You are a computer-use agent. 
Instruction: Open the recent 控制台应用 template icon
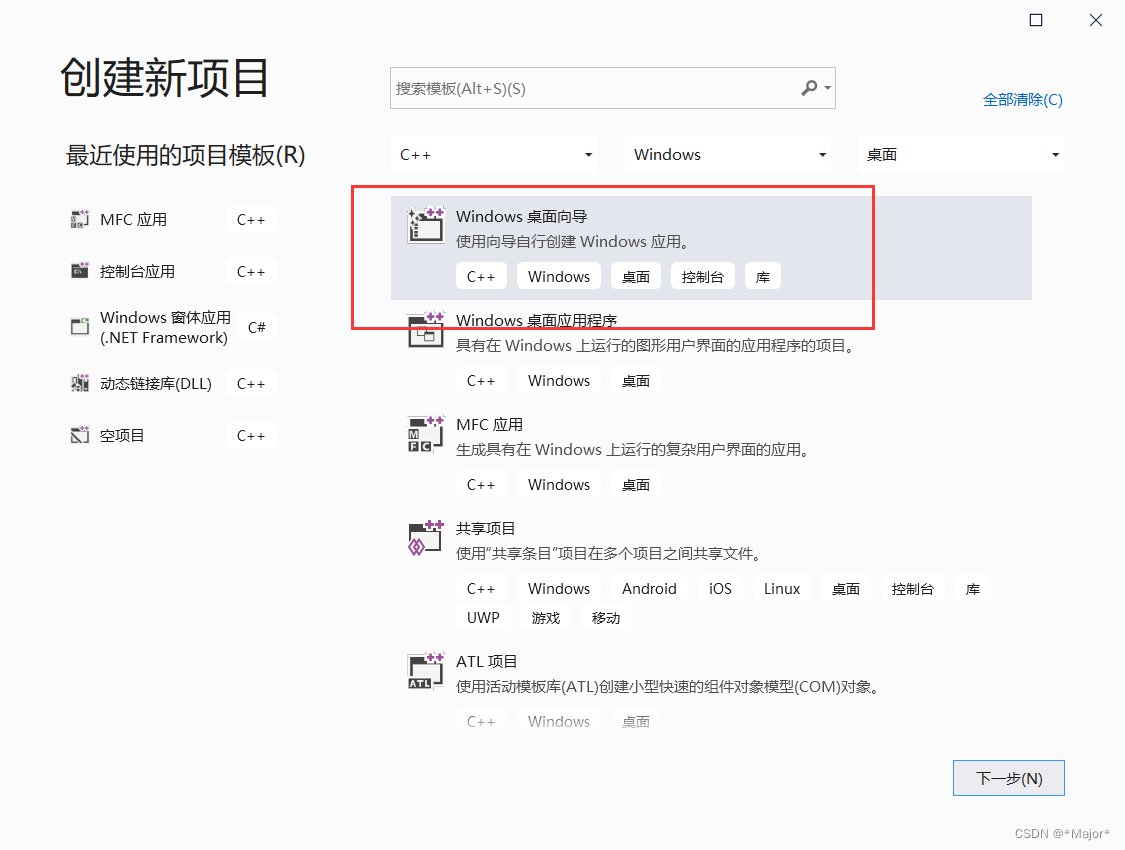80,271
